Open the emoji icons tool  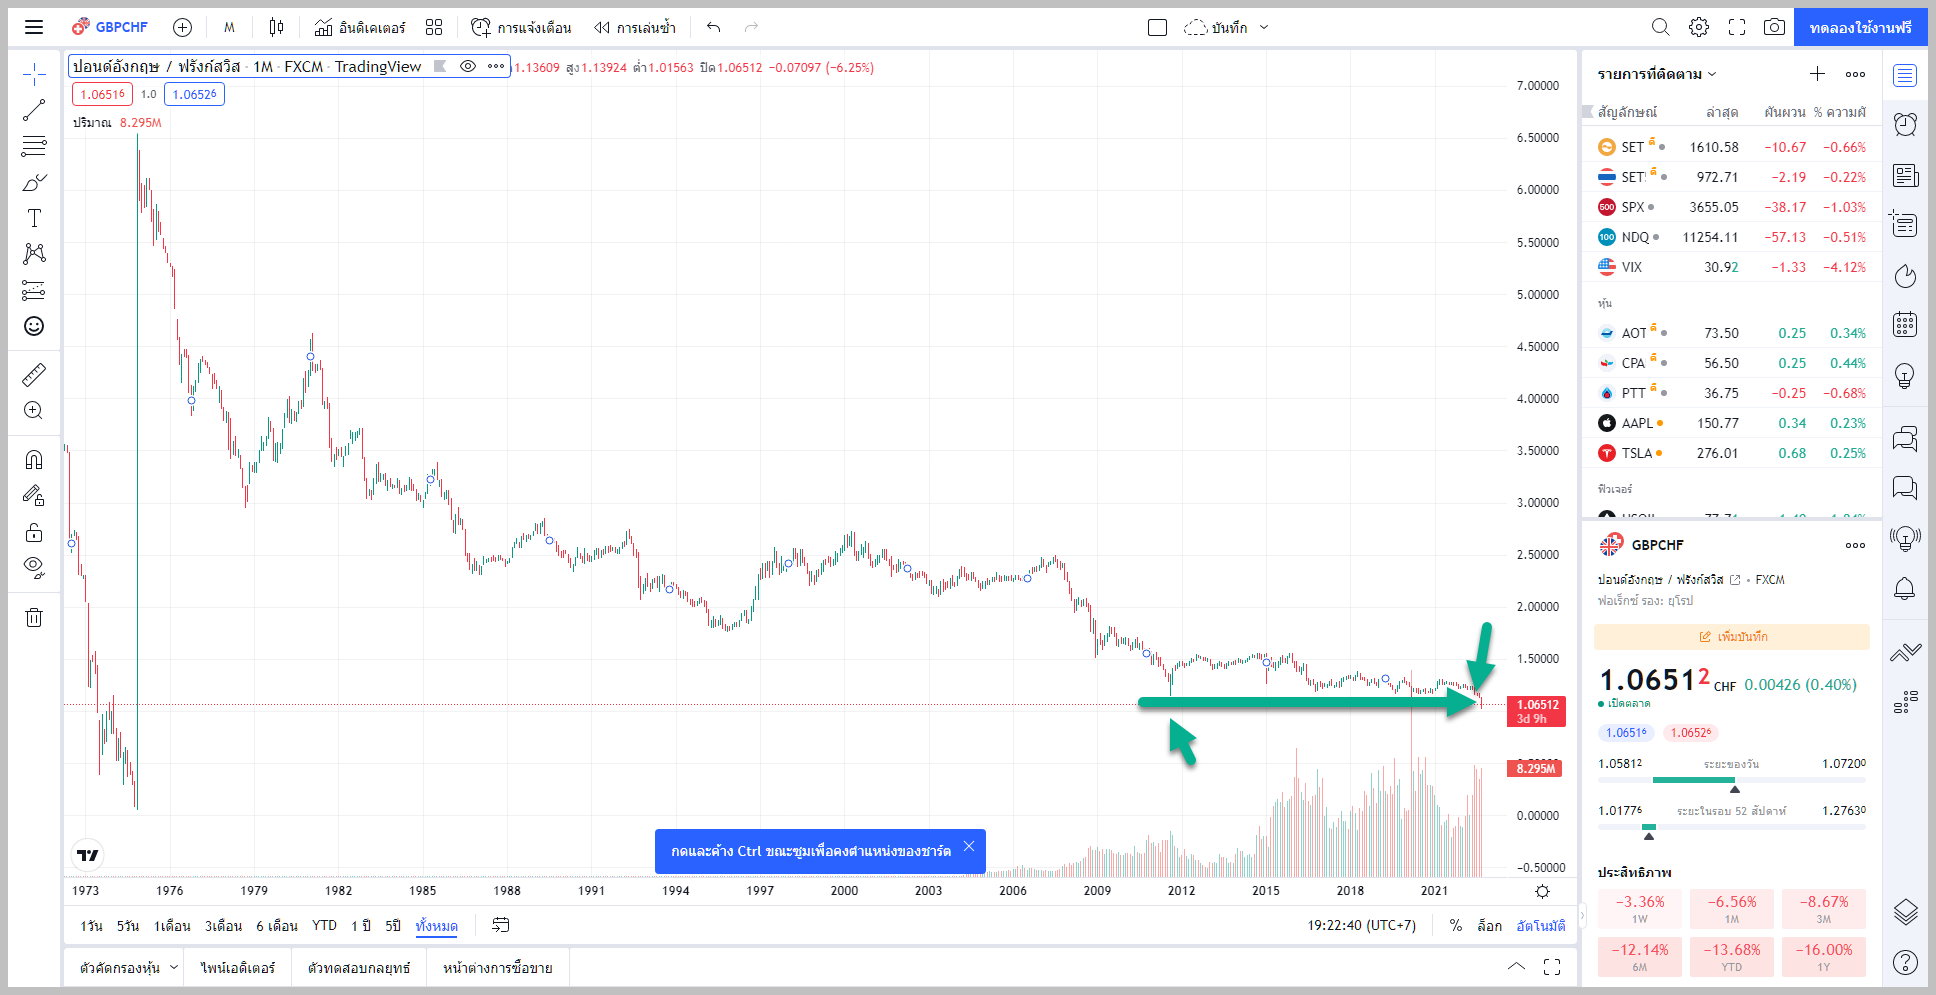point(34,326)
